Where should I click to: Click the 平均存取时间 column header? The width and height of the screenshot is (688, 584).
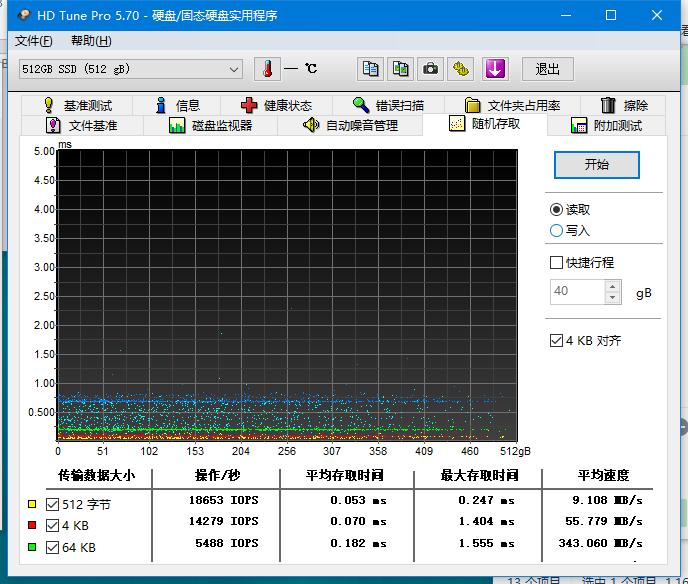pos(345,475)
